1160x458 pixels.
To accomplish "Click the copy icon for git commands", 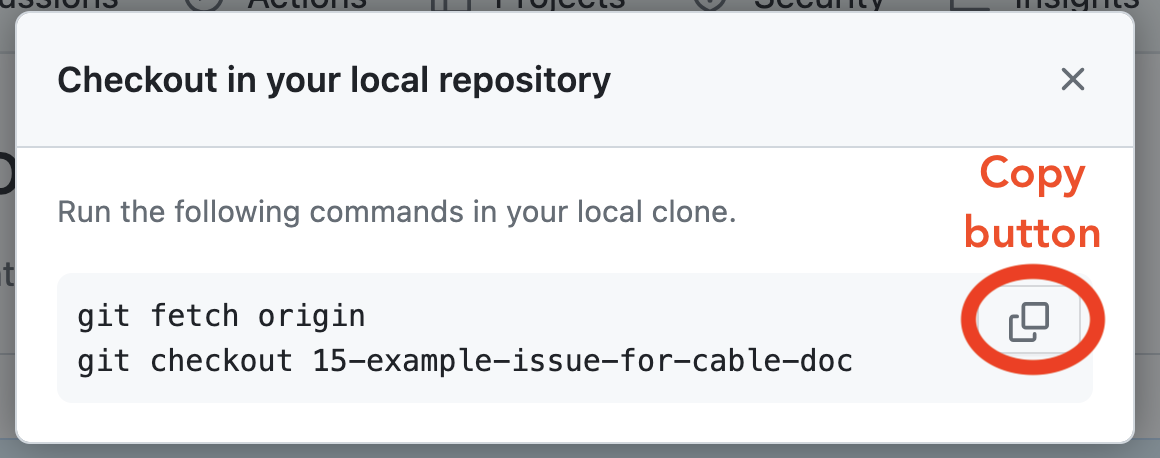I will pyautogui.click(x=1029, y=323).
